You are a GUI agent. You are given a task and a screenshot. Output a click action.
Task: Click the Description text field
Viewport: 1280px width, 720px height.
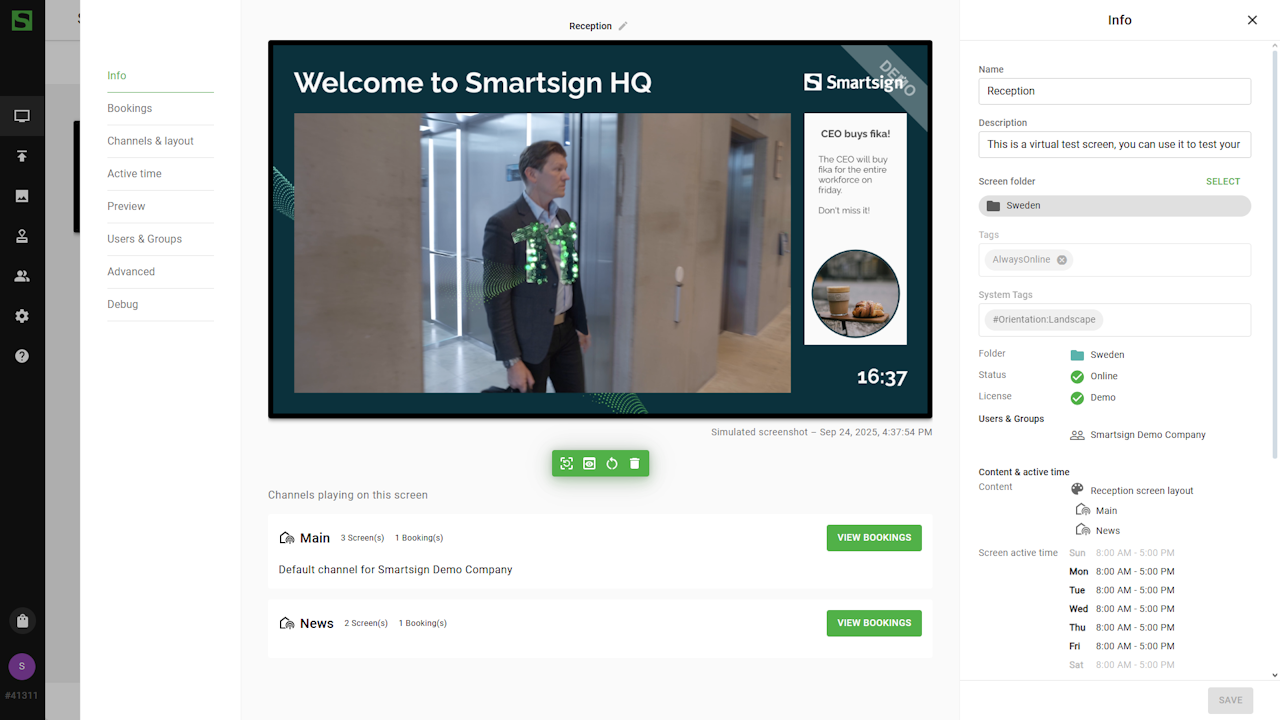(1114, 144)
